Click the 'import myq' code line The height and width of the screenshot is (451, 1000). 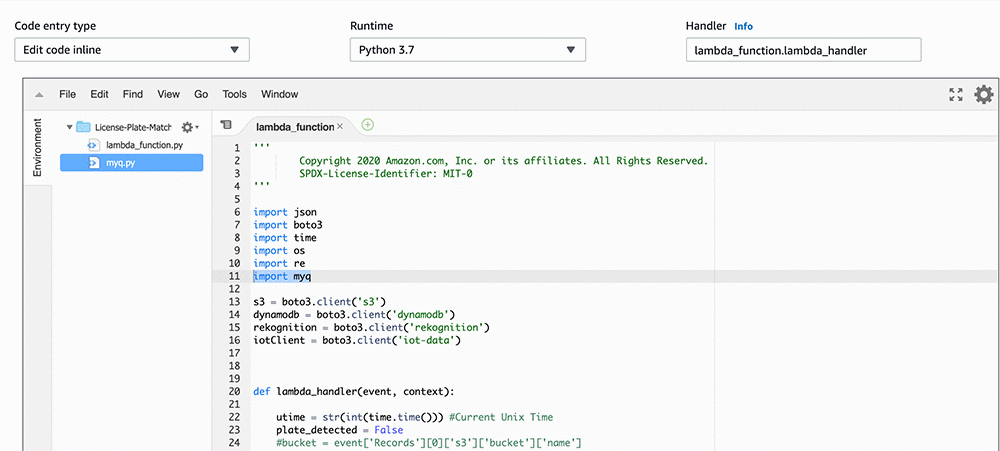(282, 276)
